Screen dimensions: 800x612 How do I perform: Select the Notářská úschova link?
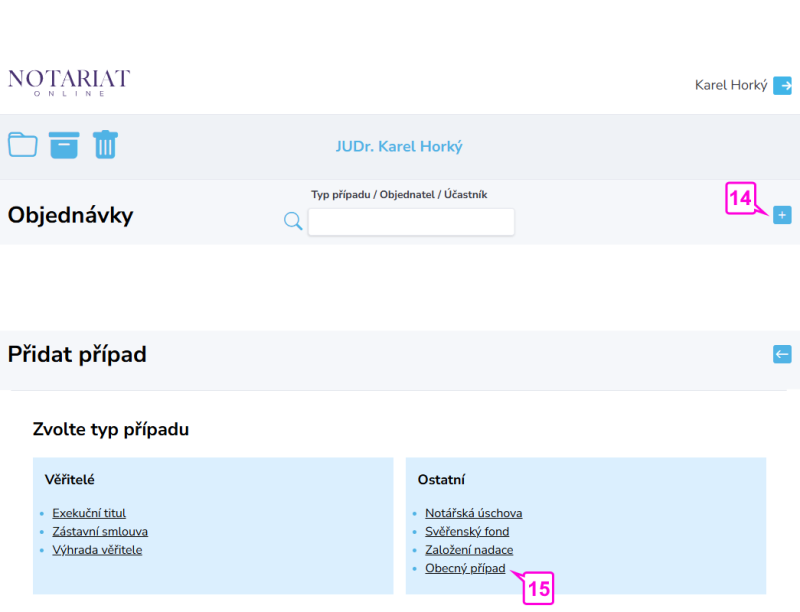[473, 513]
